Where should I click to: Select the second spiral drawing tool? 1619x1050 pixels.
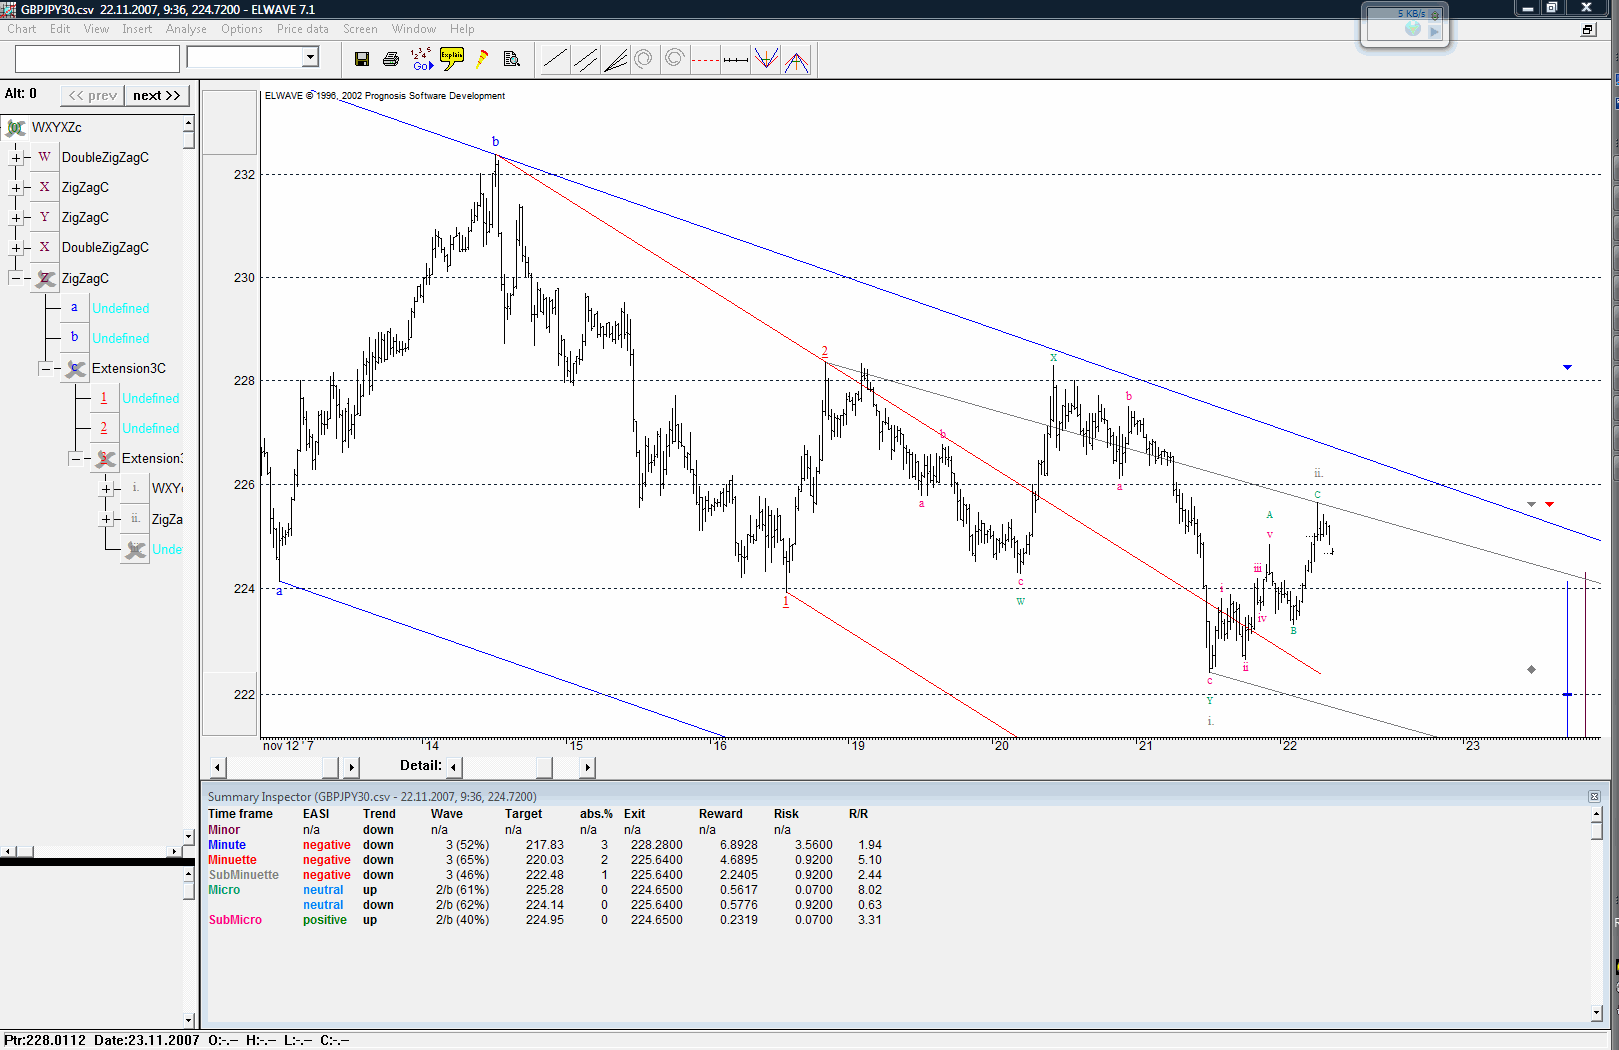tap(675, 60)
